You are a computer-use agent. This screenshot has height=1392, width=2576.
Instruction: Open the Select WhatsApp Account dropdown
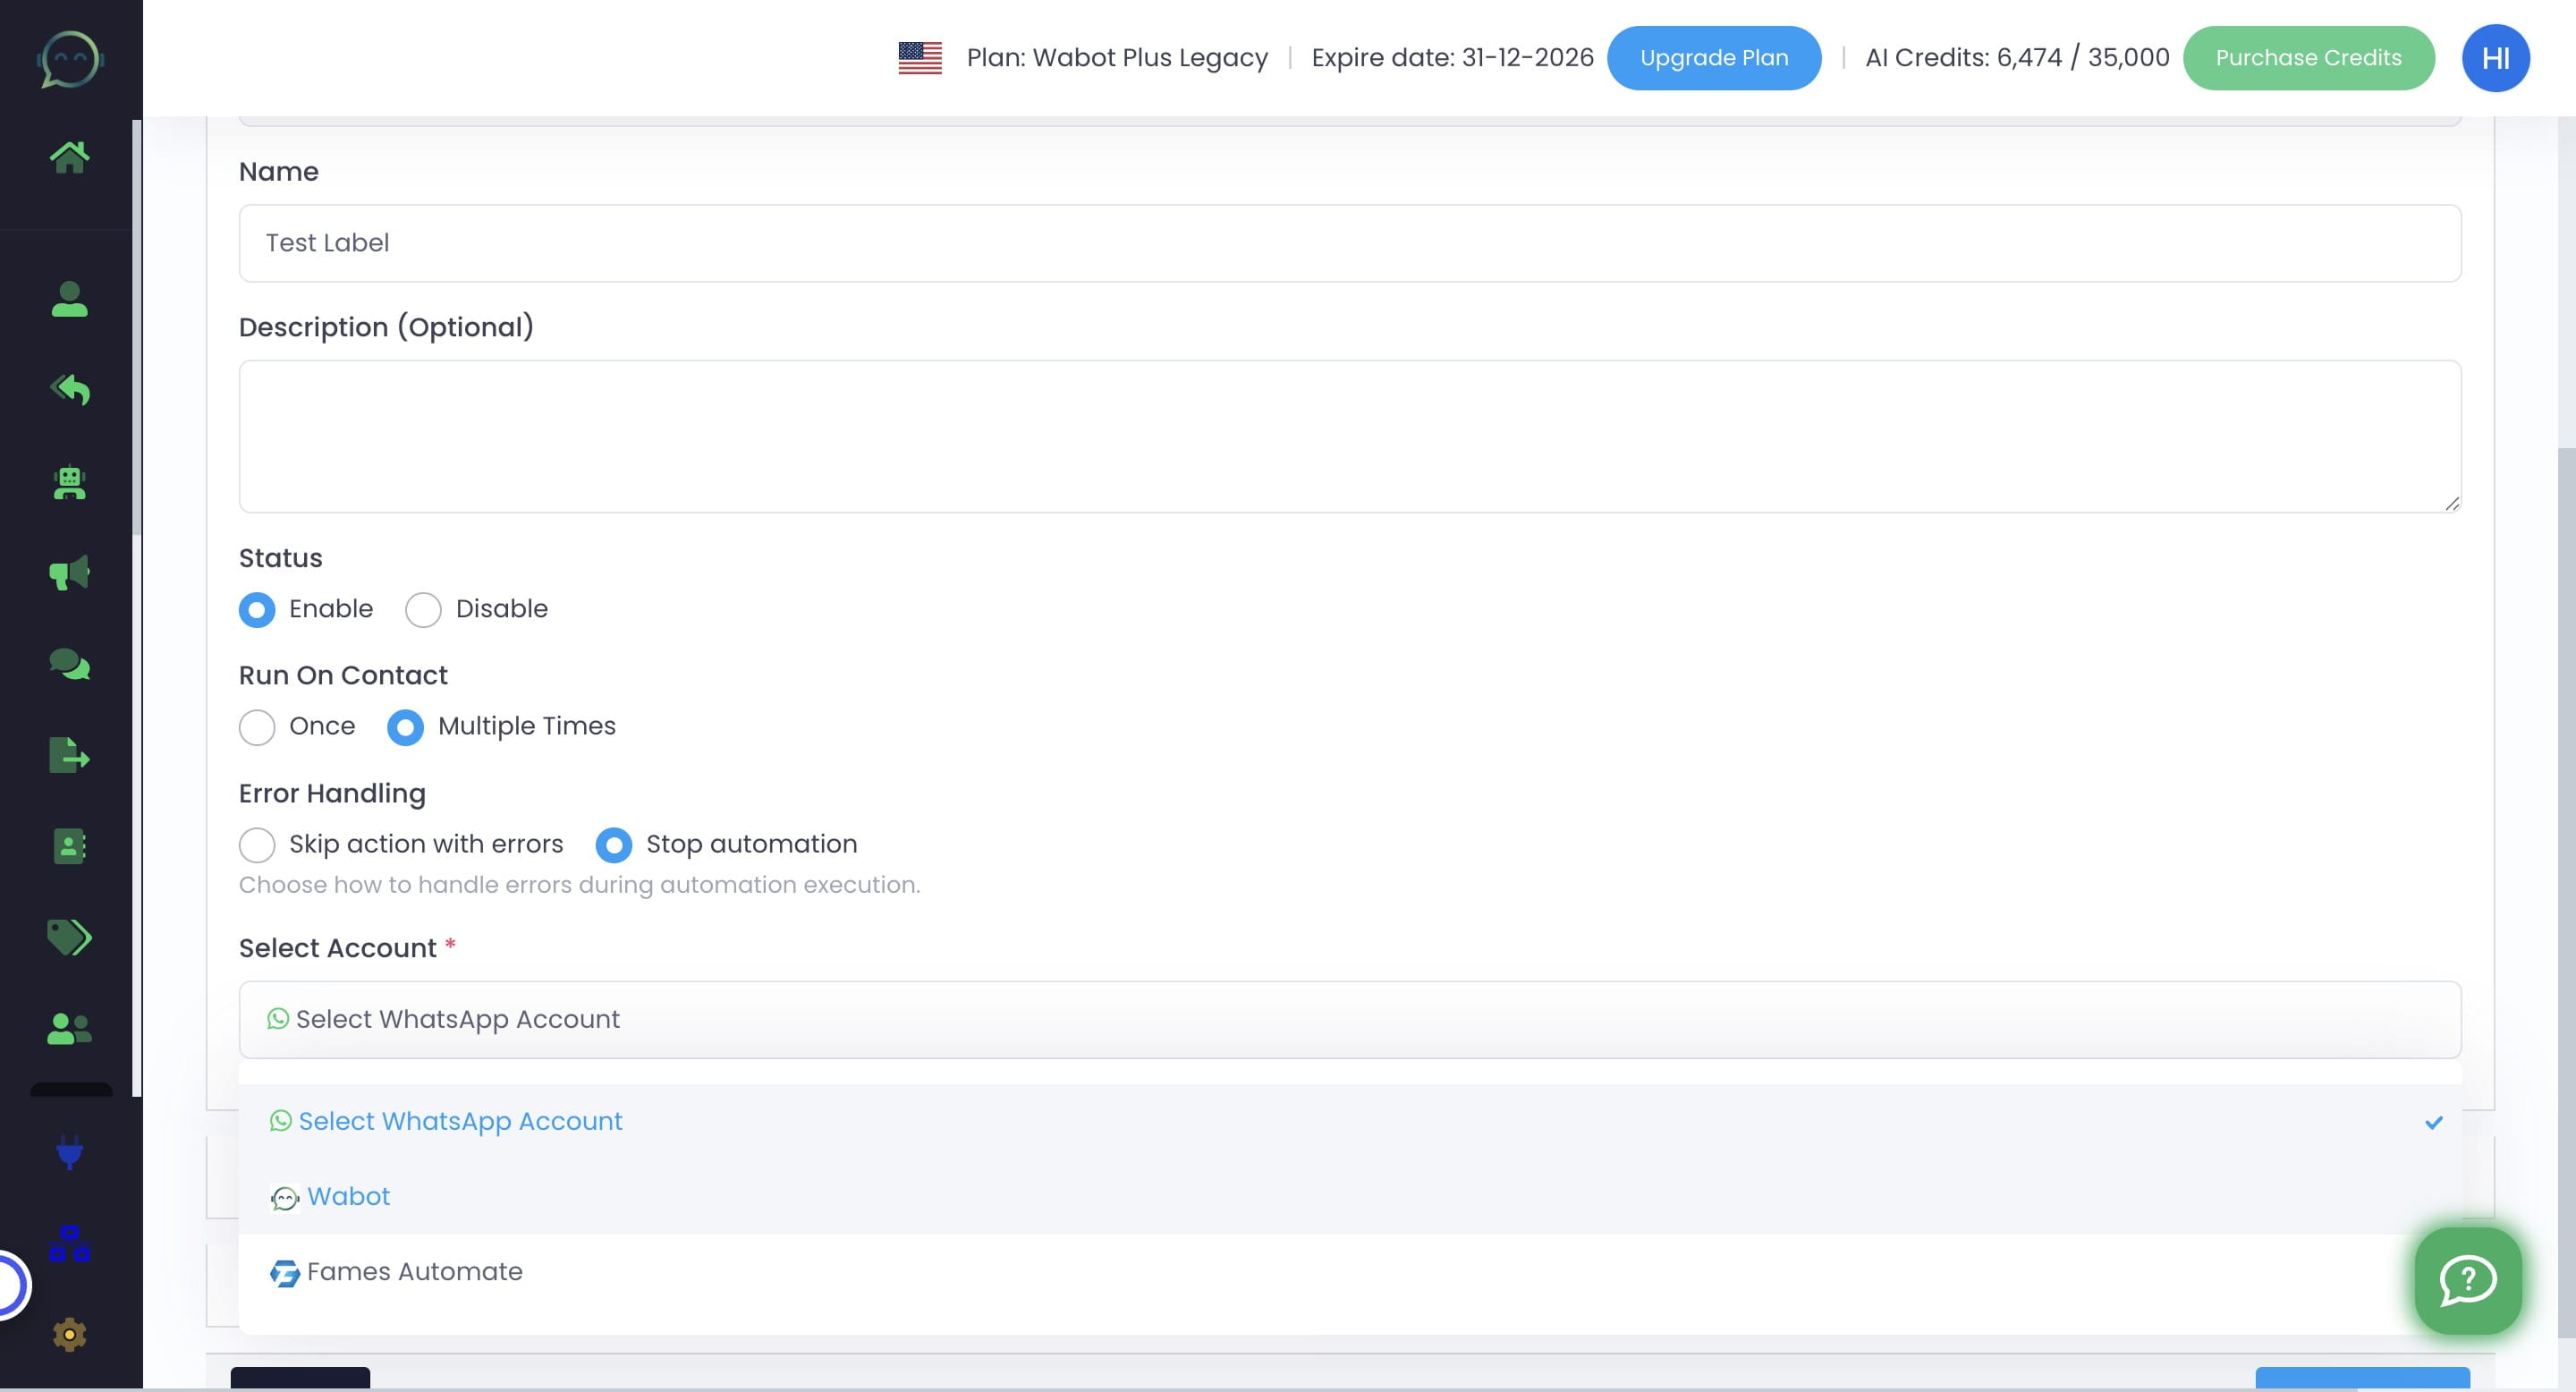pos(1349,1019)
